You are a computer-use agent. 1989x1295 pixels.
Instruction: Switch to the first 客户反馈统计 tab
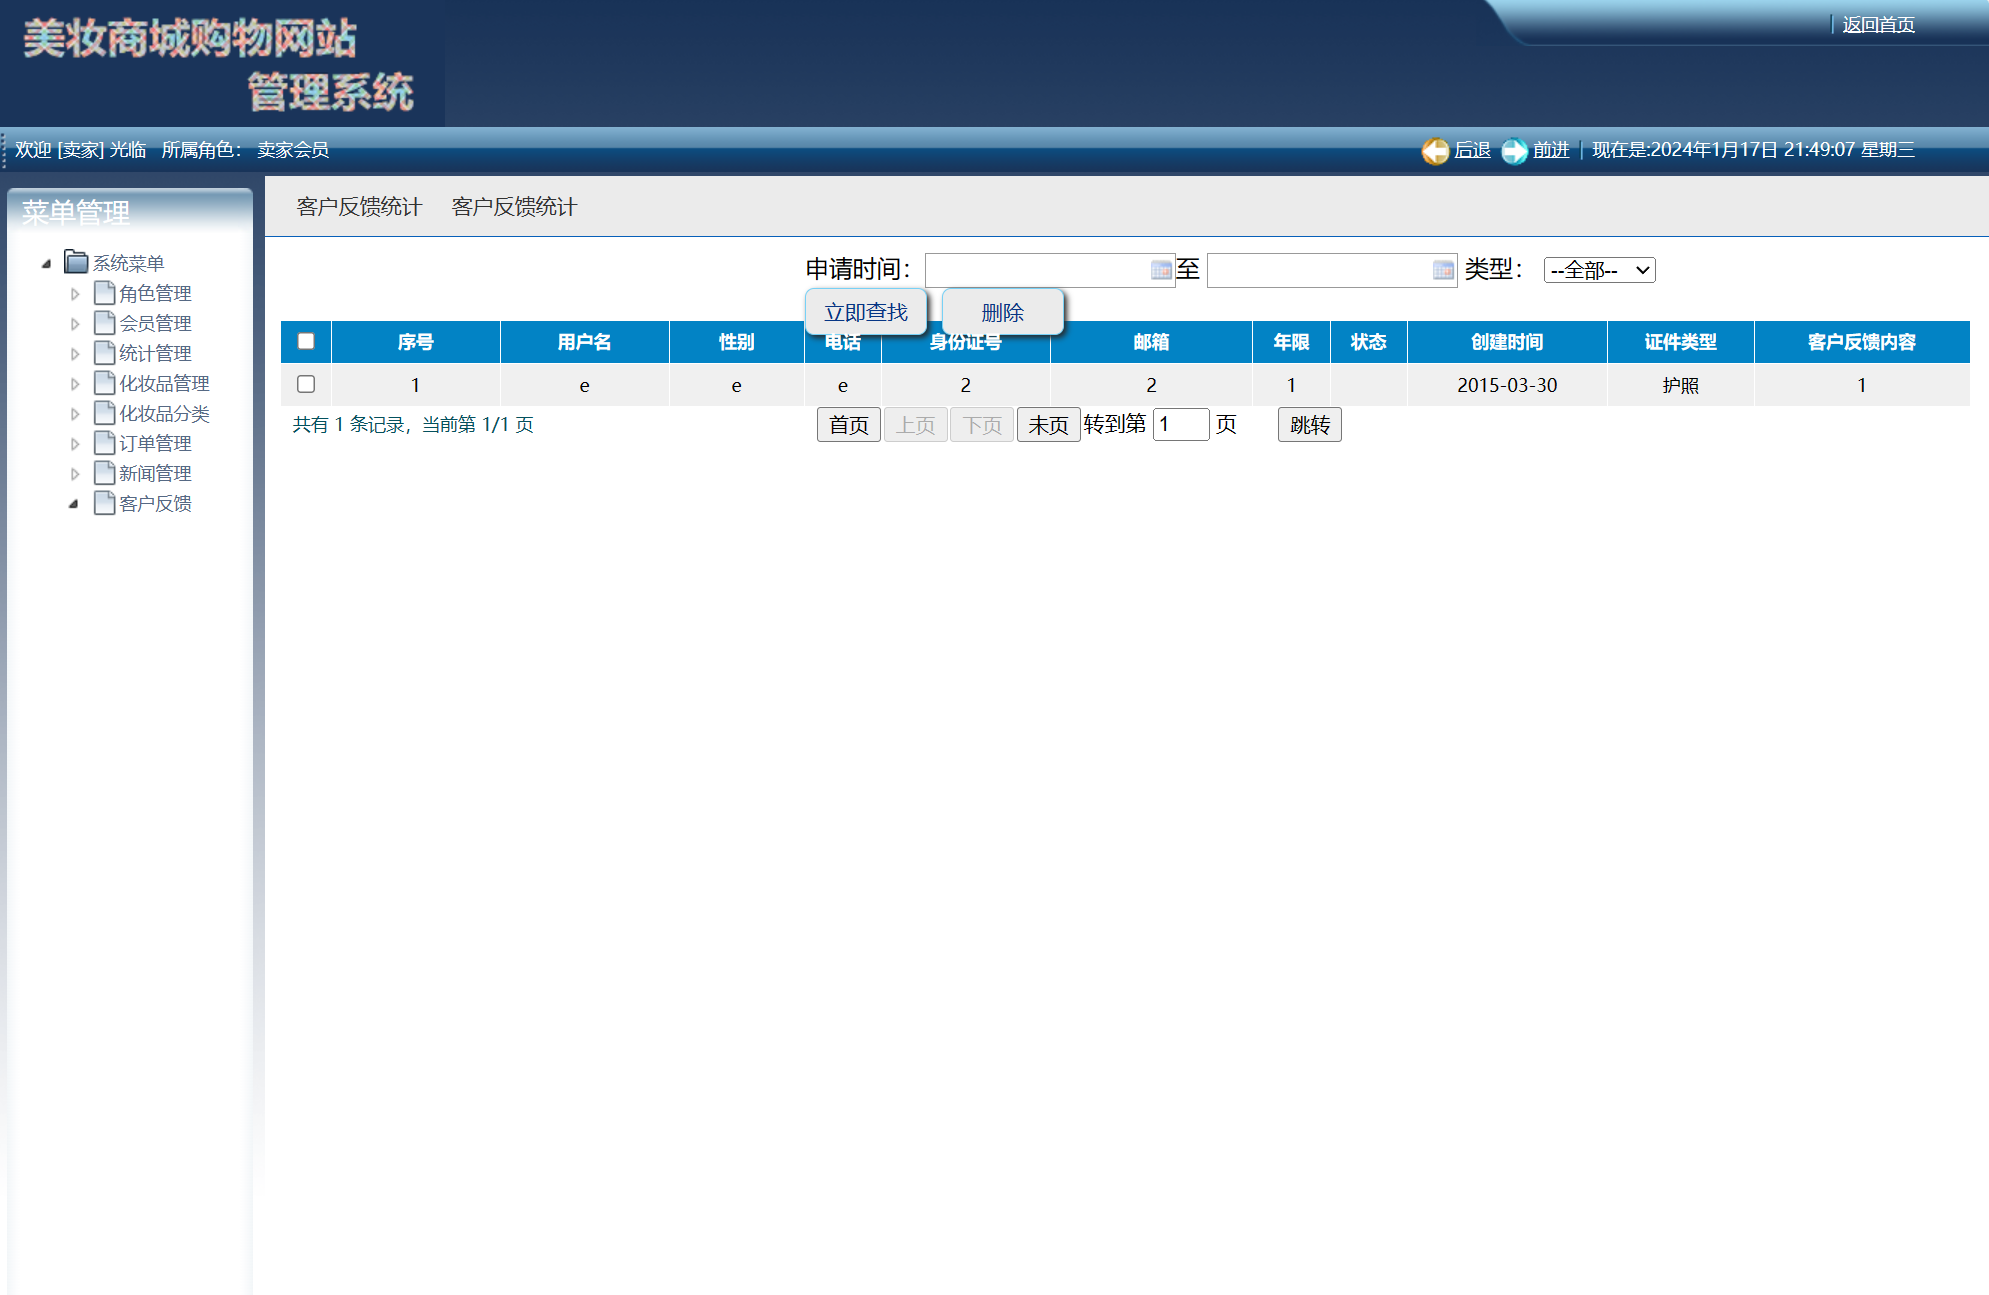click(359, 207)
